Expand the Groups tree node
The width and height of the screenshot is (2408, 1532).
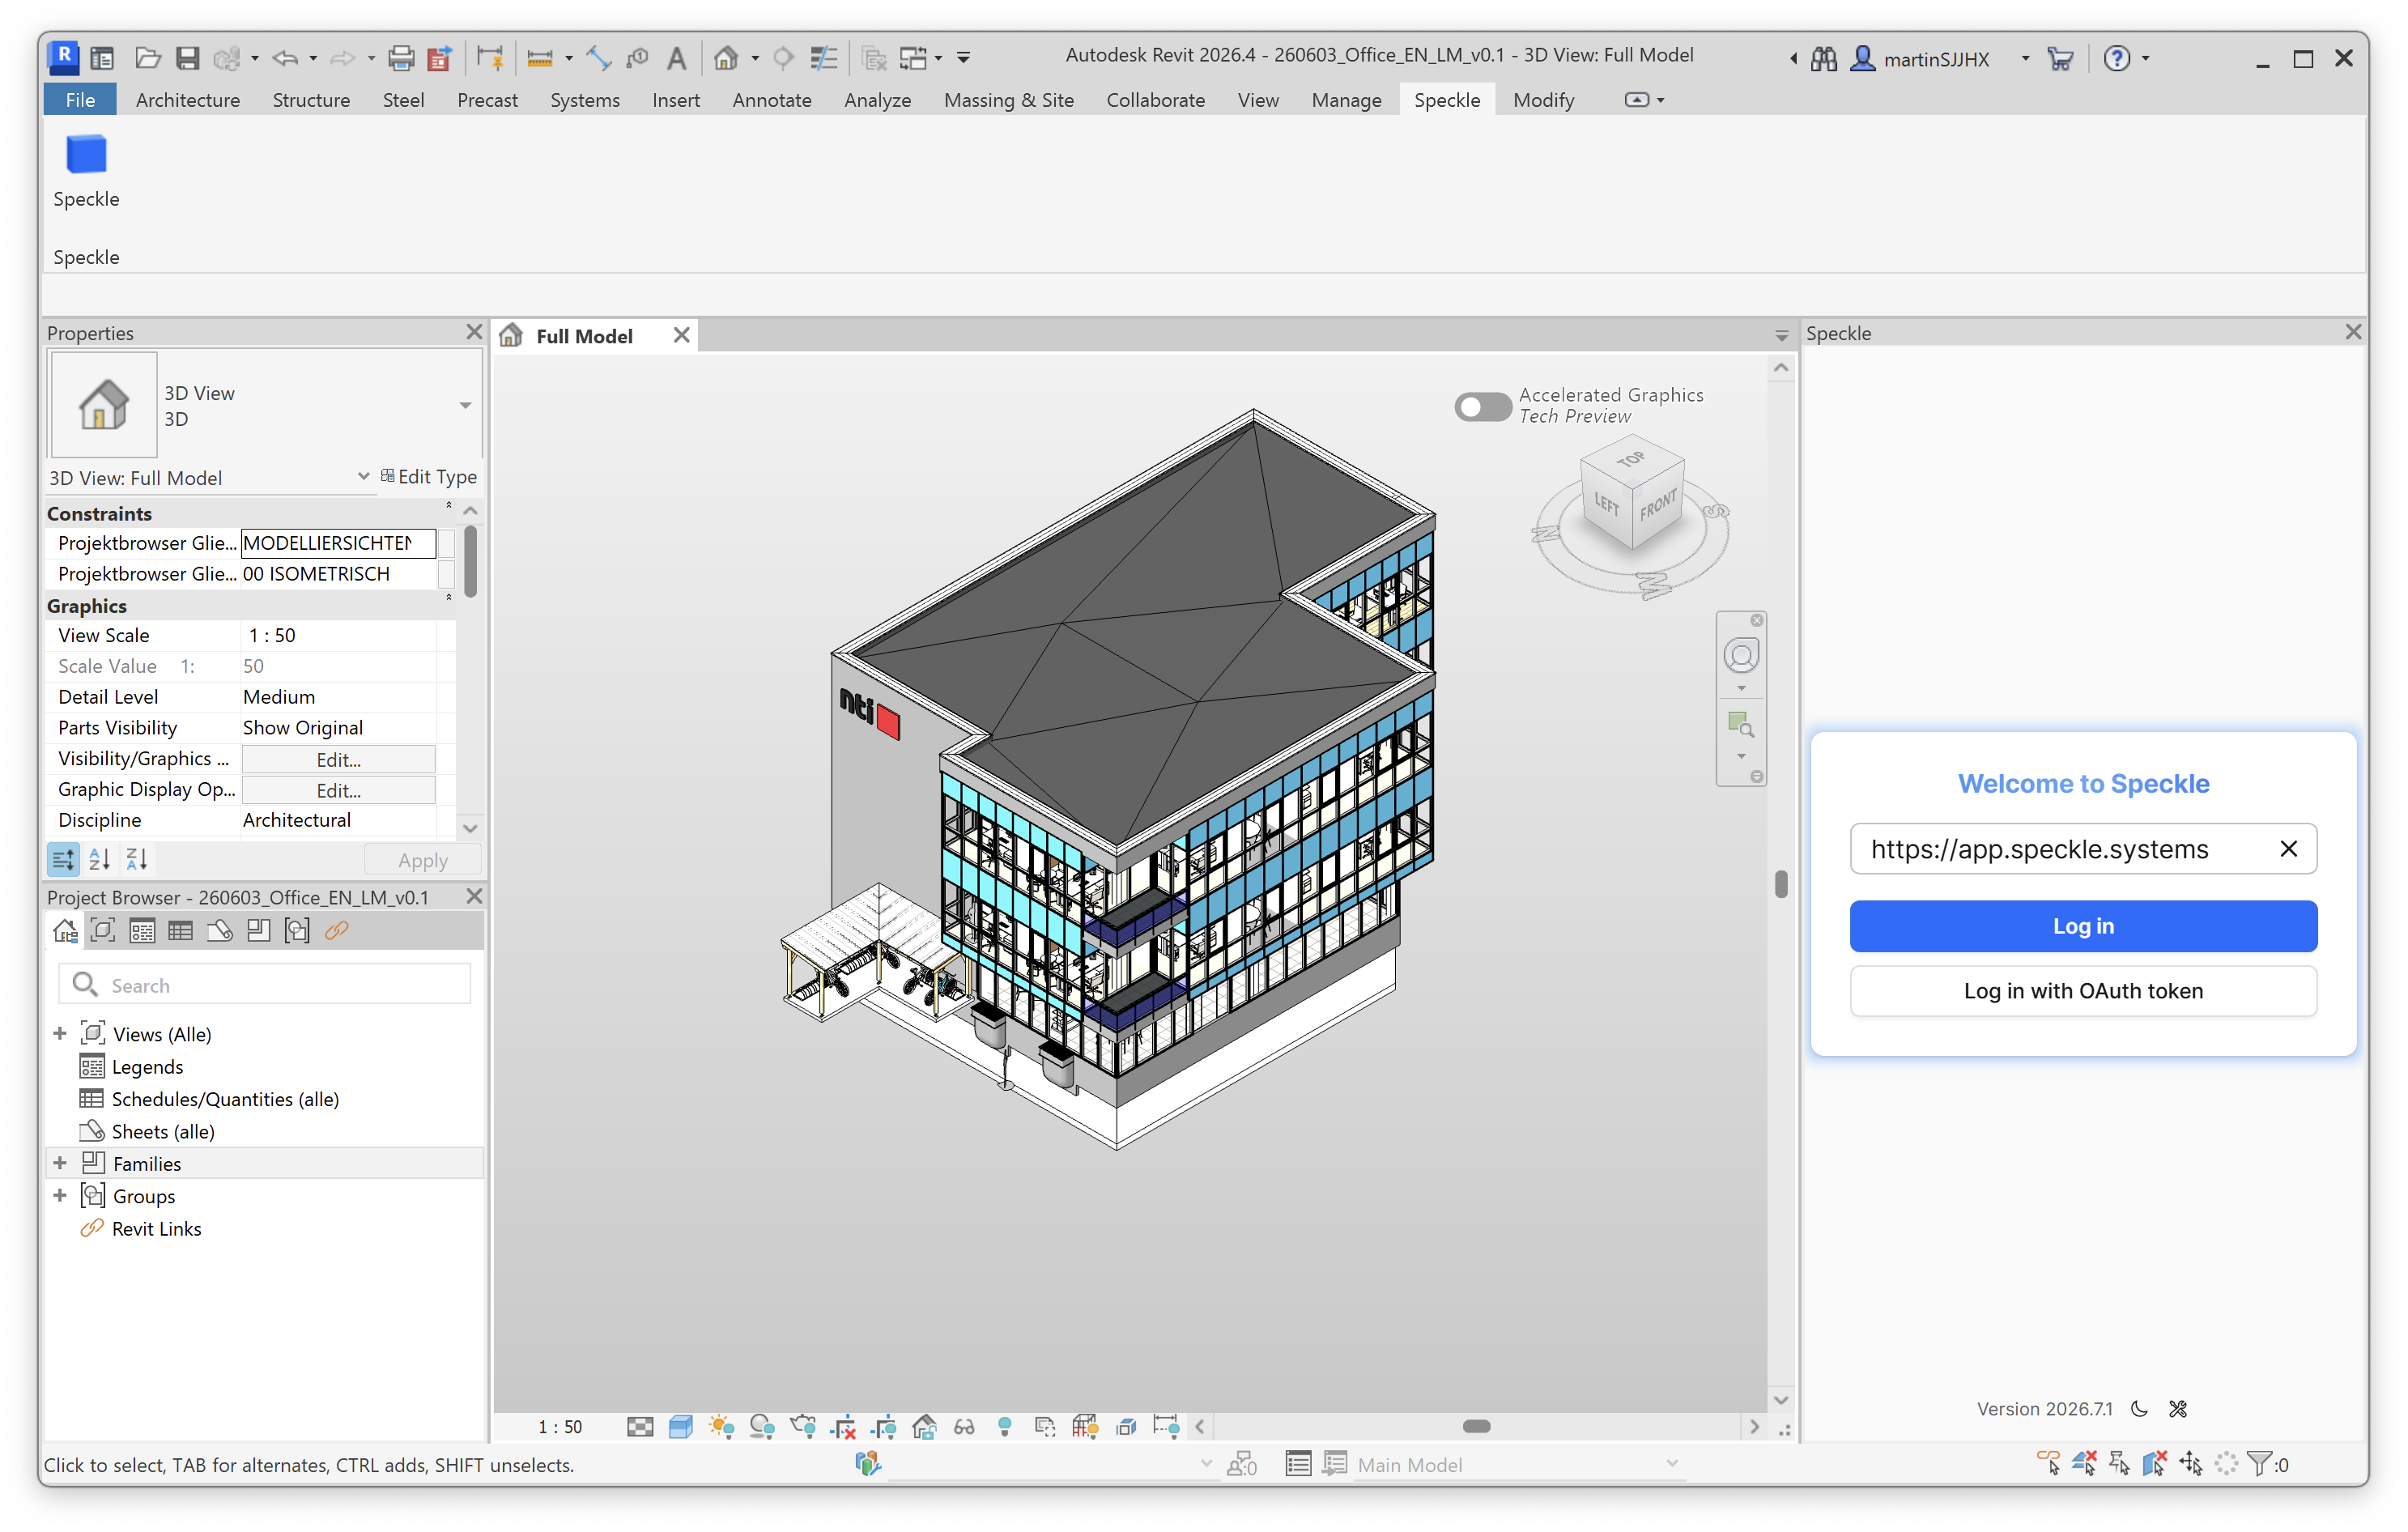[x=60, y=1195]
